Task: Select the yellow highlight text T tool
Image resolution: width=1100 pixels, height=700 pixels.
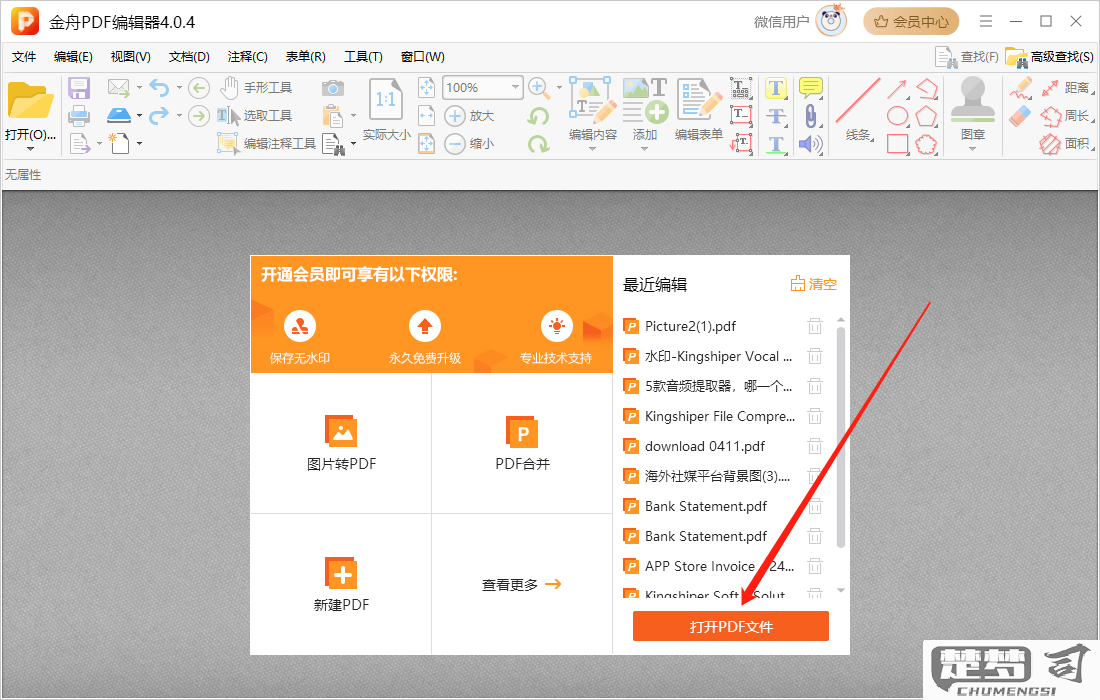Action: click(776, 88)
